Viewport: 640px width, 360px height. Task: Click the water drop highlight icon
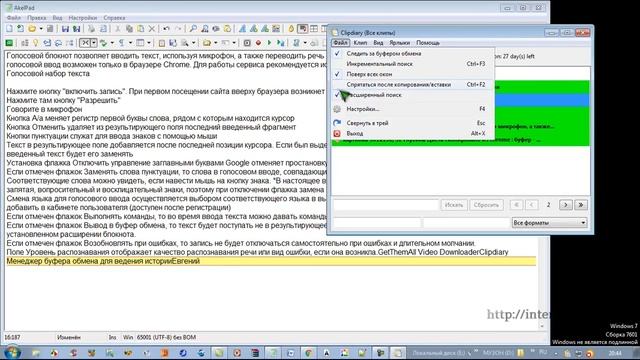[291, 29]
